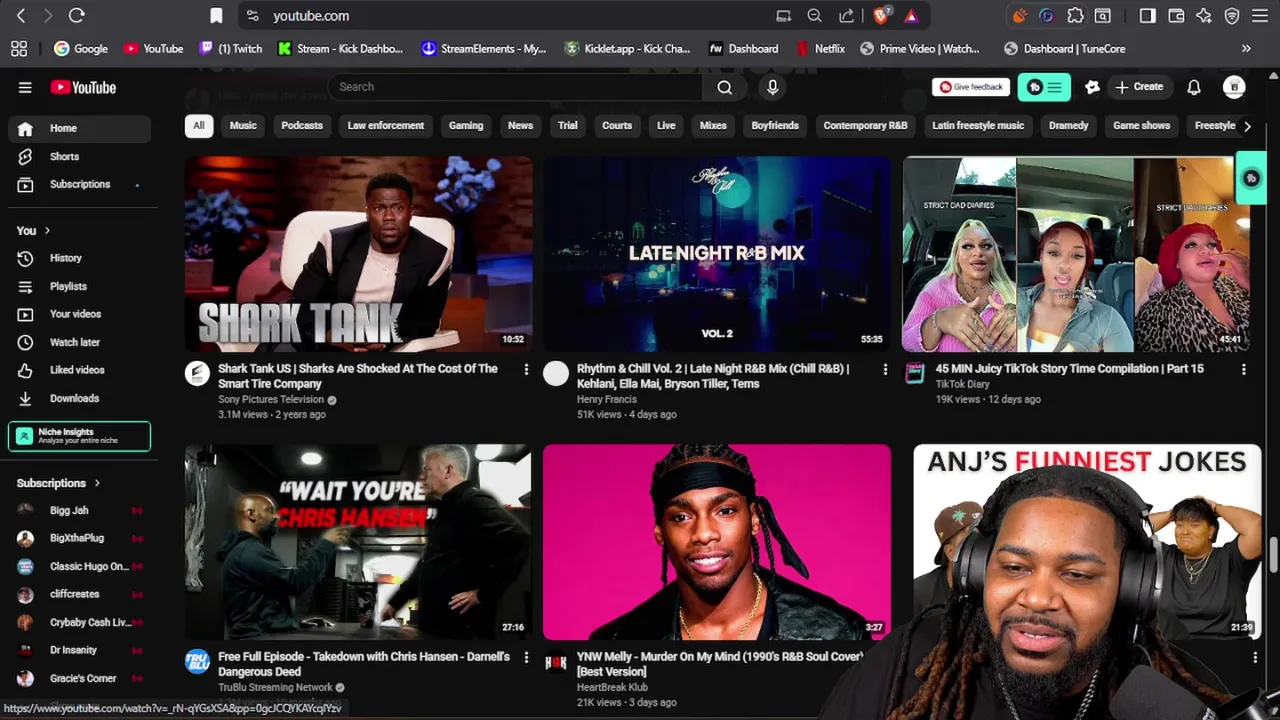Click the YouTube logo
Image resolution: width=1280 pixels, height=720 pixels.
(x=83, y=87)
